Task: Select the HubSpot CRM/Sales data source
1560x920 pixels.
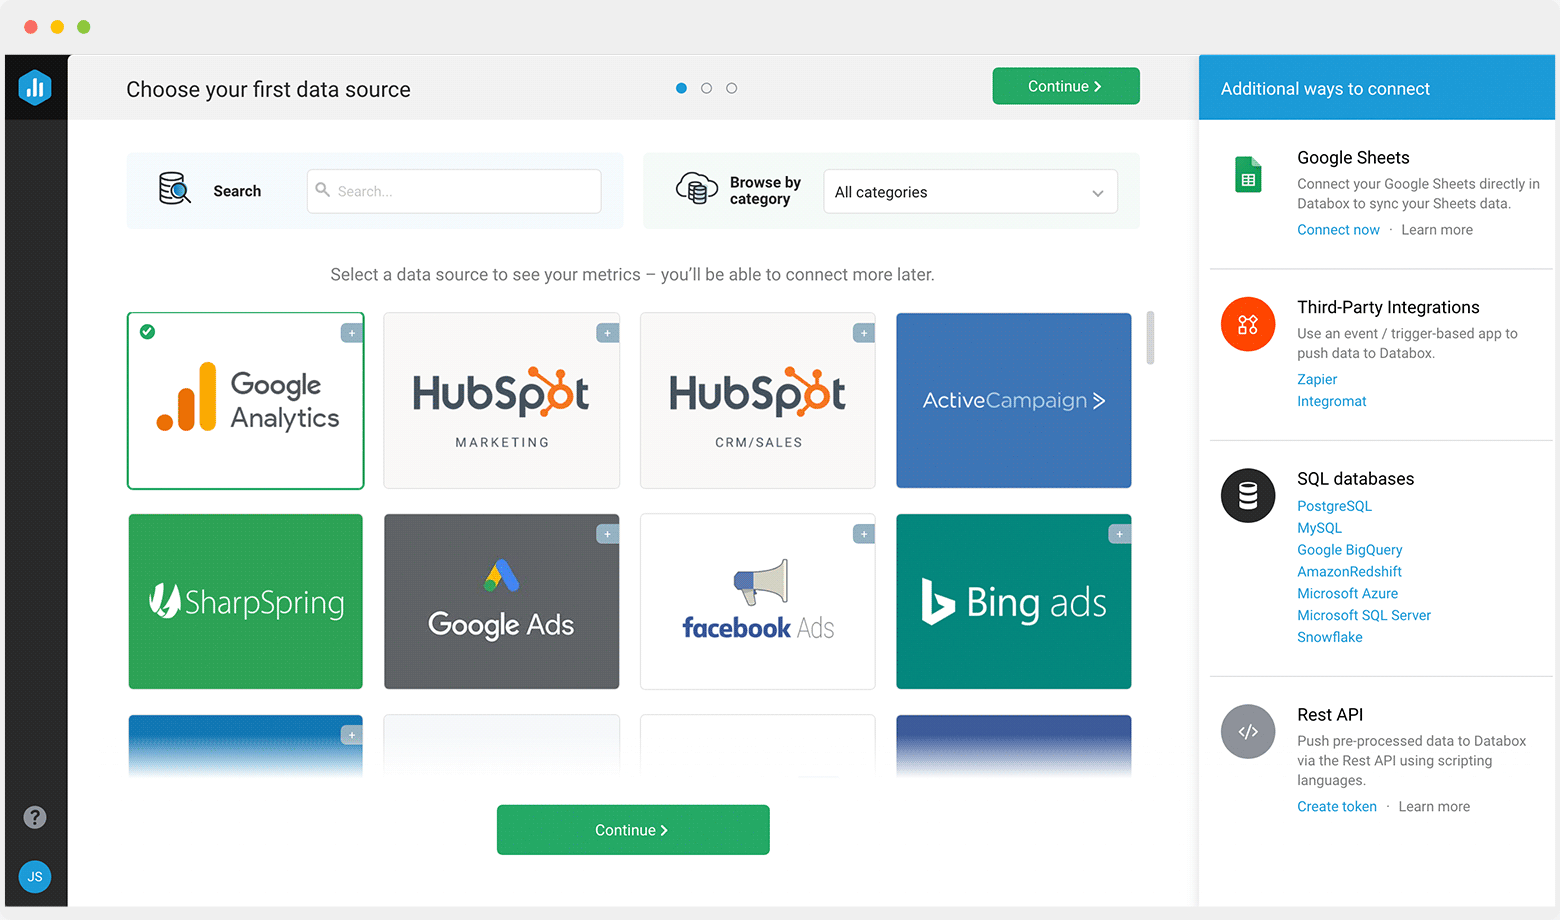Action: coord(758,401)
